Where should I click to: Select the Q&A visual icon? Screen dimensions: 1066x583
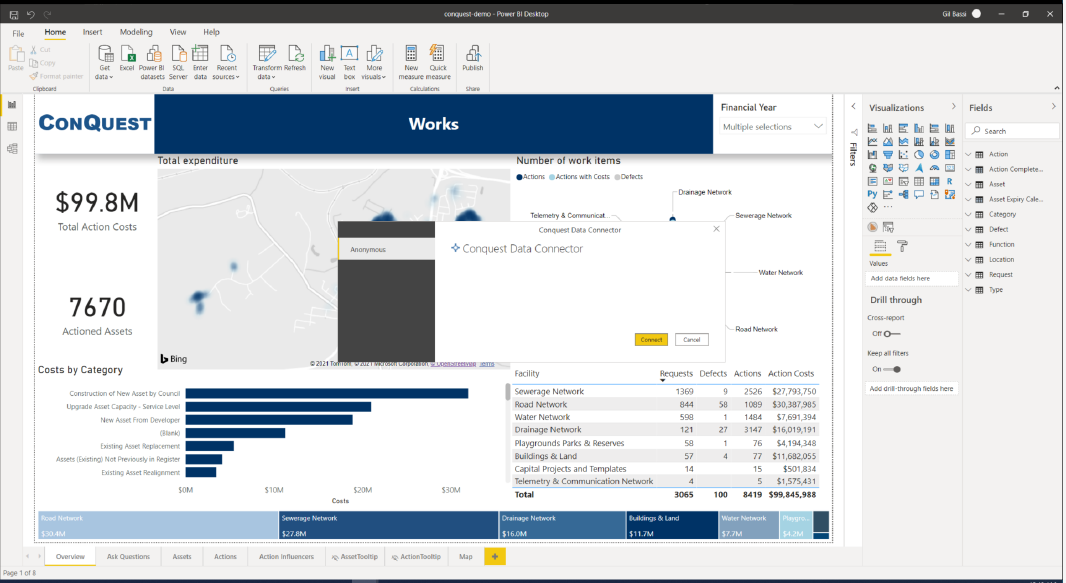918,194
